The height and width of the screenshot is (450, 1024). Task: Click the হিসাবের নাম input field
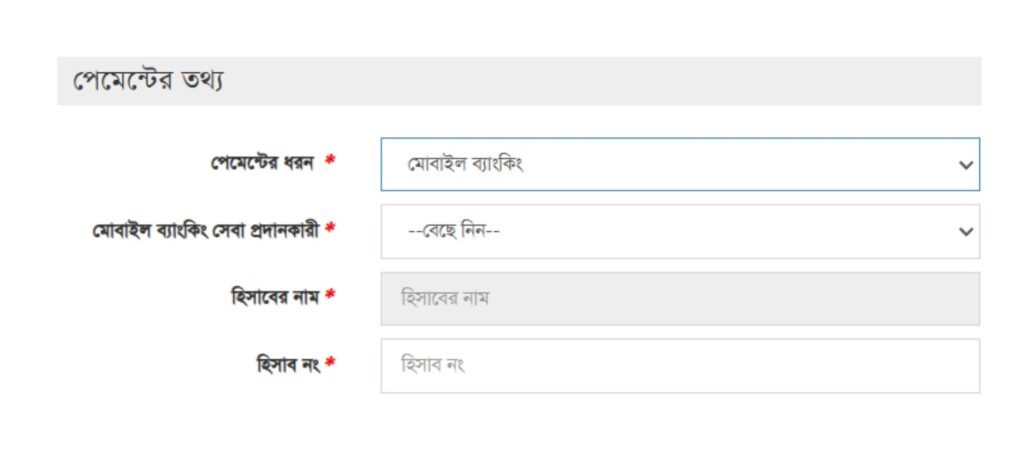point(680,298)
